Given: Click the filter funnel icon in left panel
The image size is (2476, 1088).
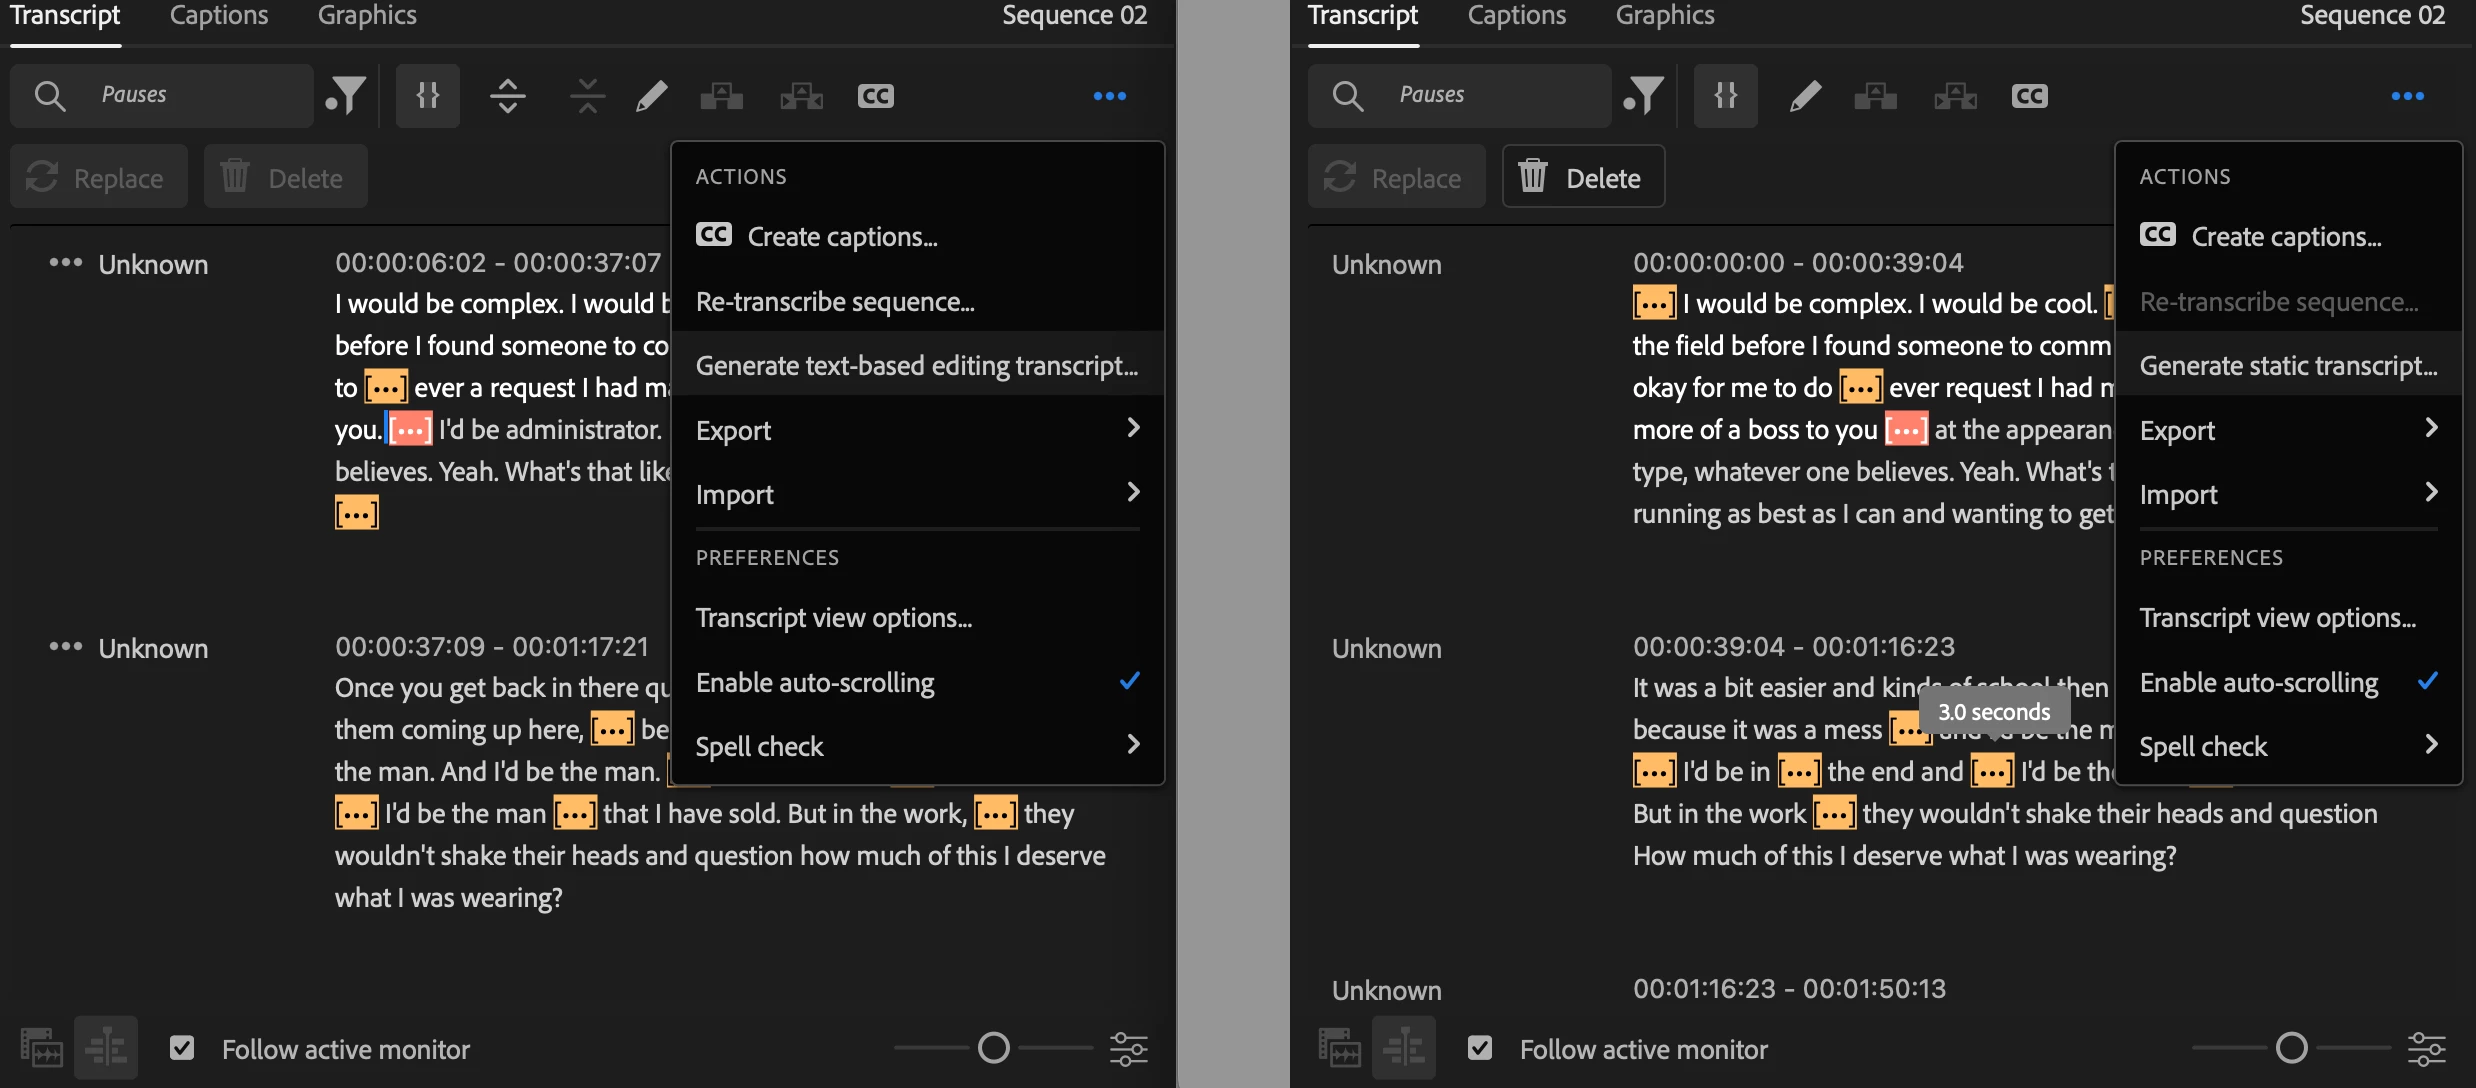Looking at the screenshot, I should (346, 96).
